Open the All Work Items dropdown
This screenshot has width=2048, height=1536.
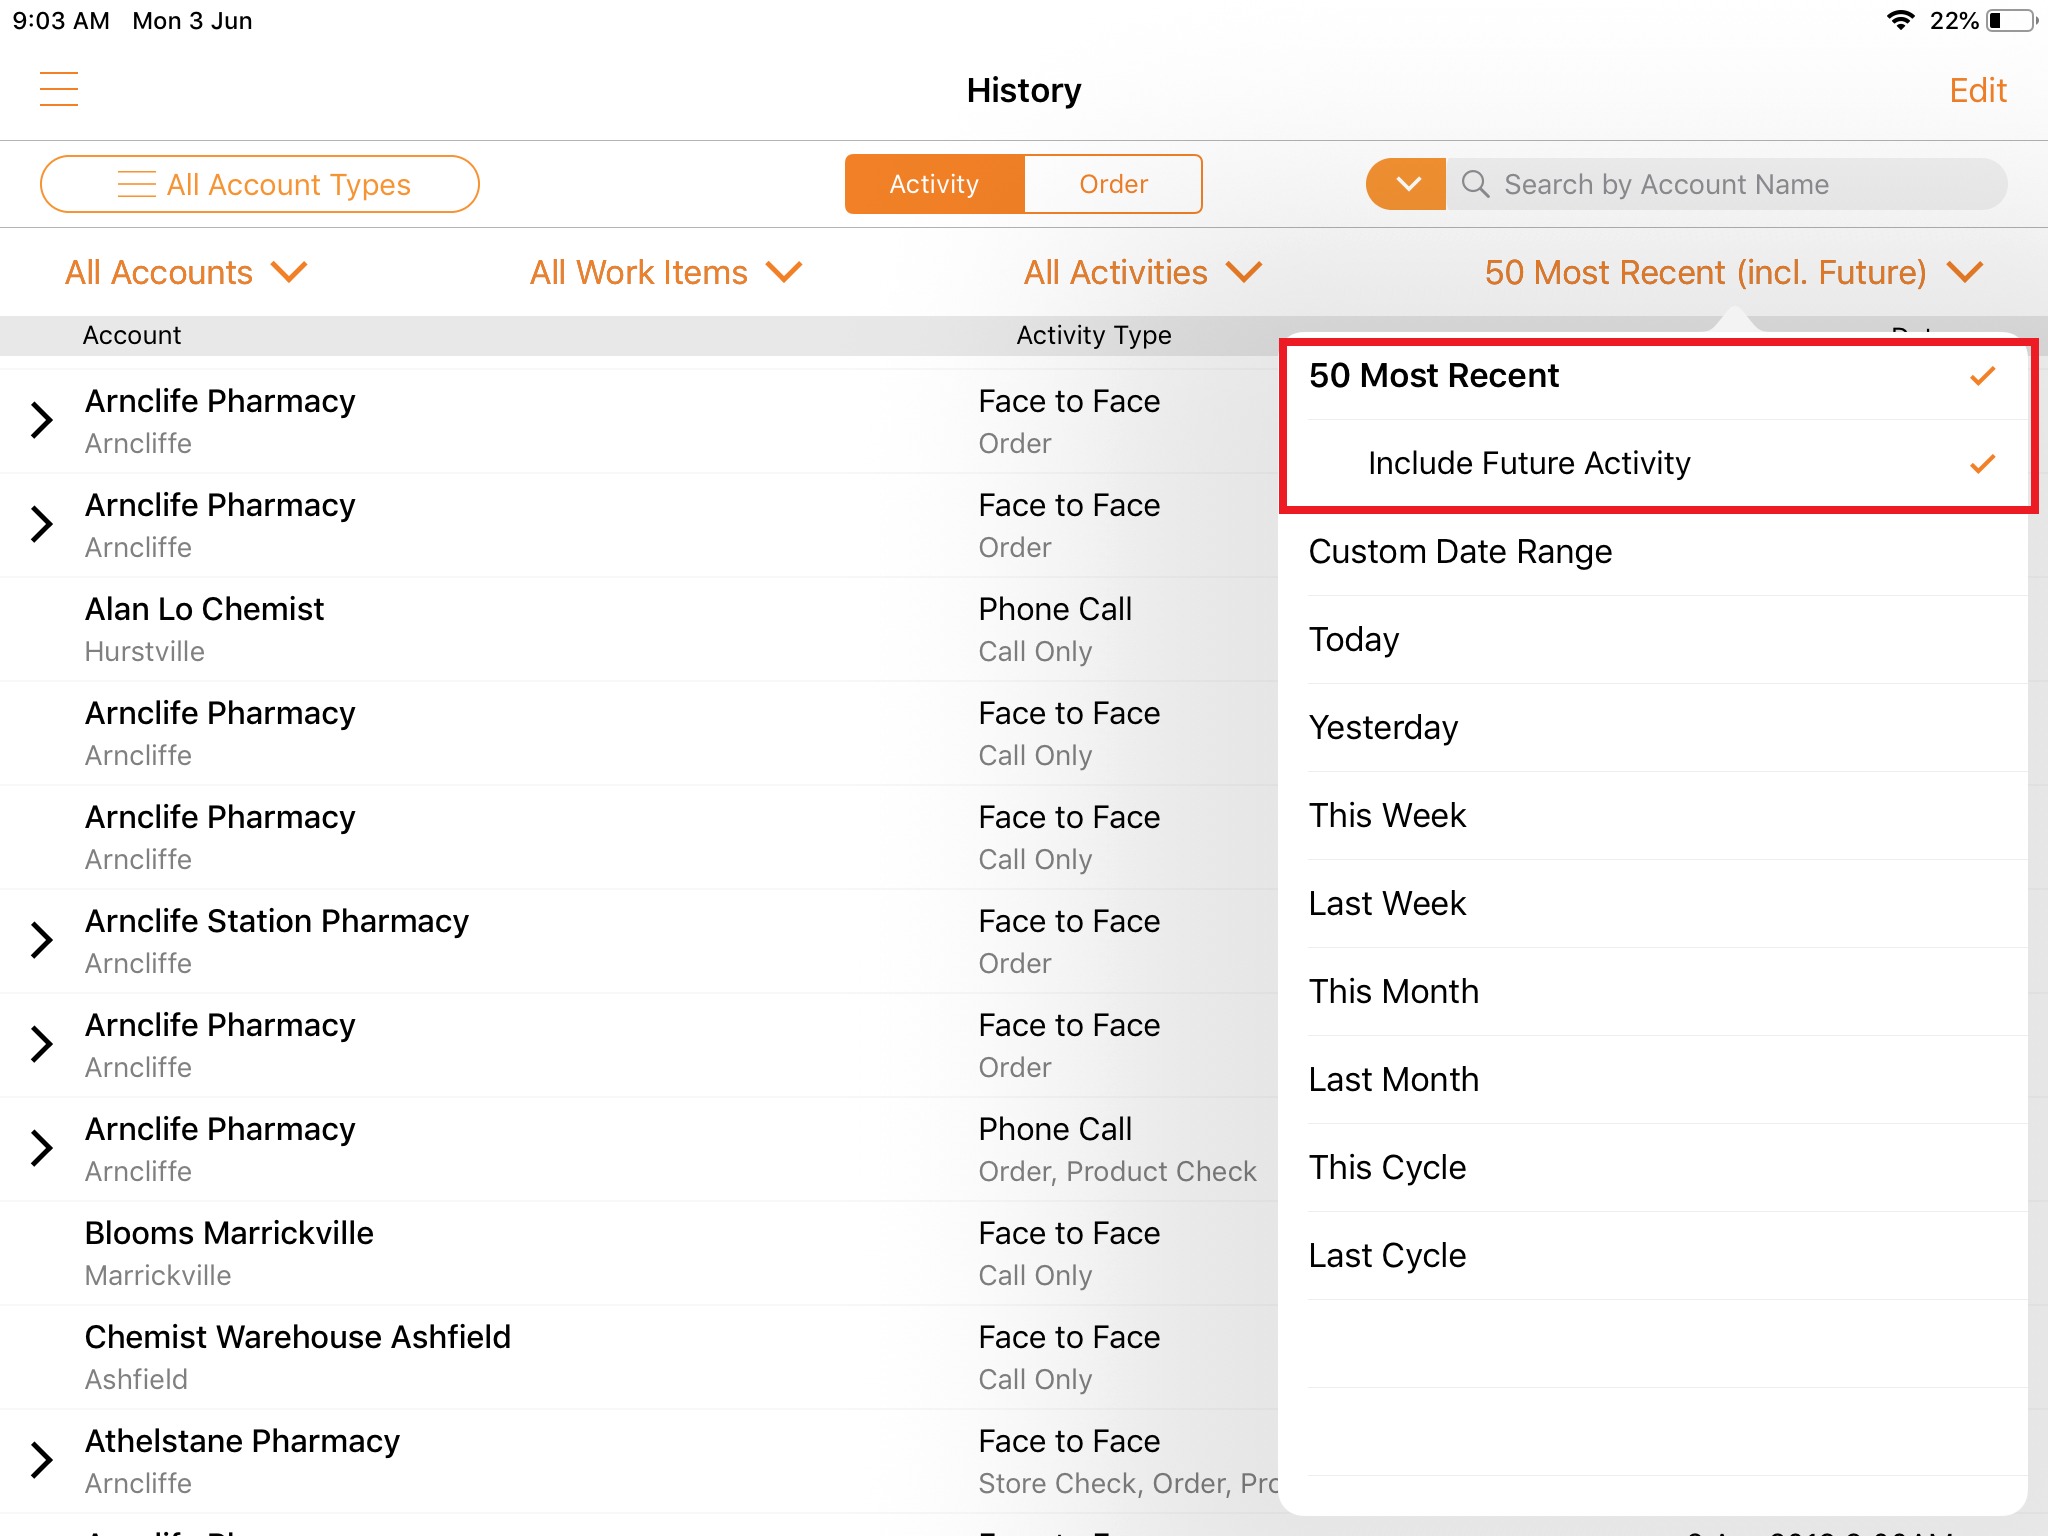[665, 273]
